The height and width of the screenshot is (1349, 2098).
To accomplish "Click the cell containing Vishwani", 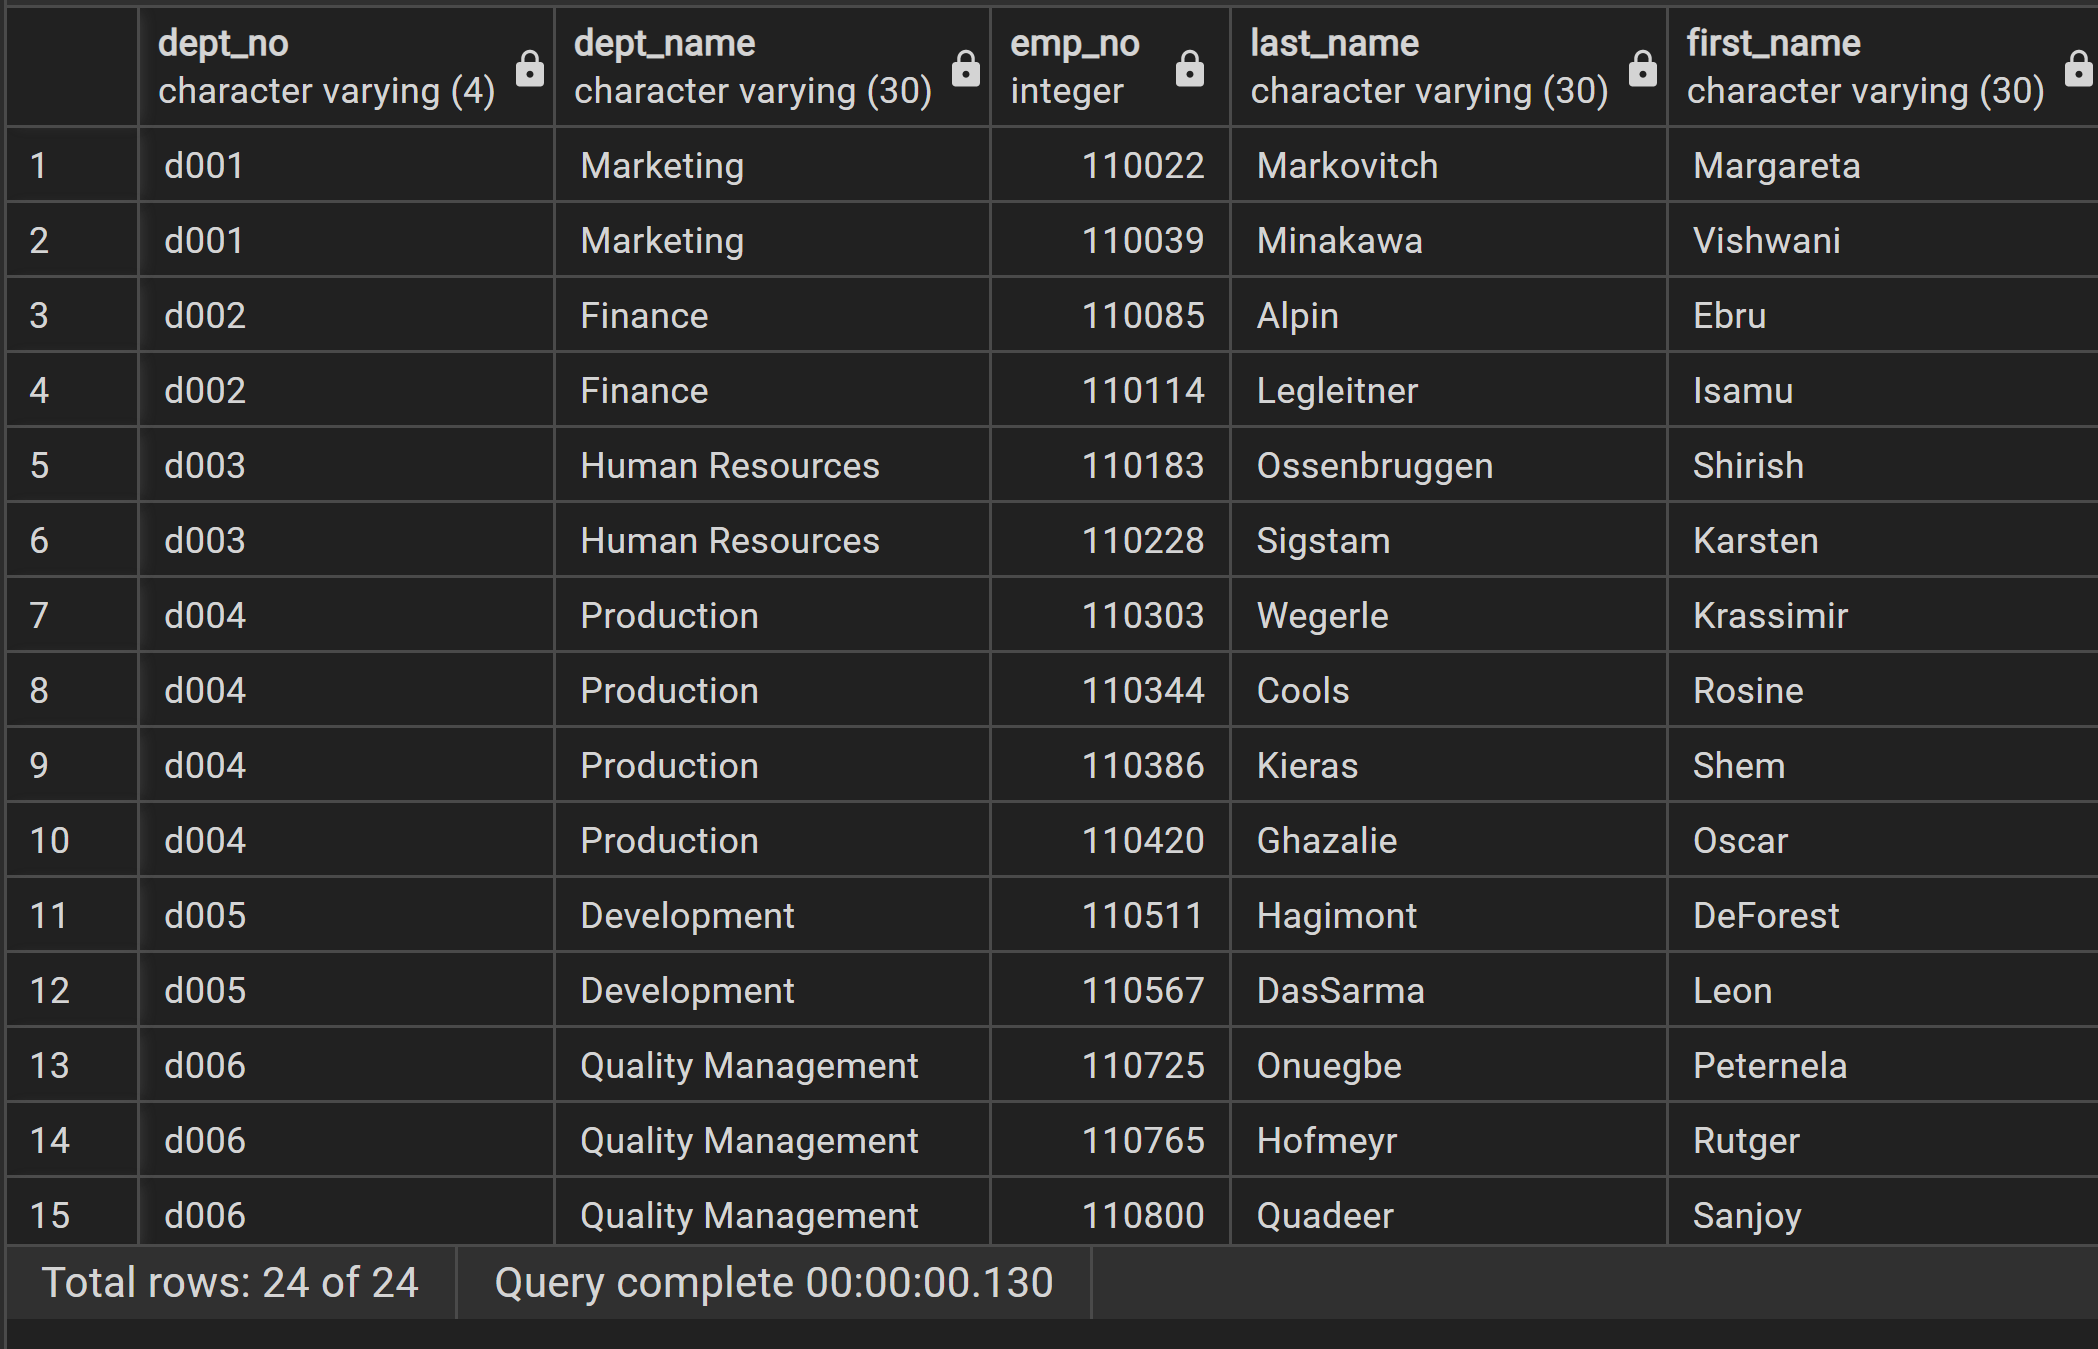I will (x=1883, y=240).
